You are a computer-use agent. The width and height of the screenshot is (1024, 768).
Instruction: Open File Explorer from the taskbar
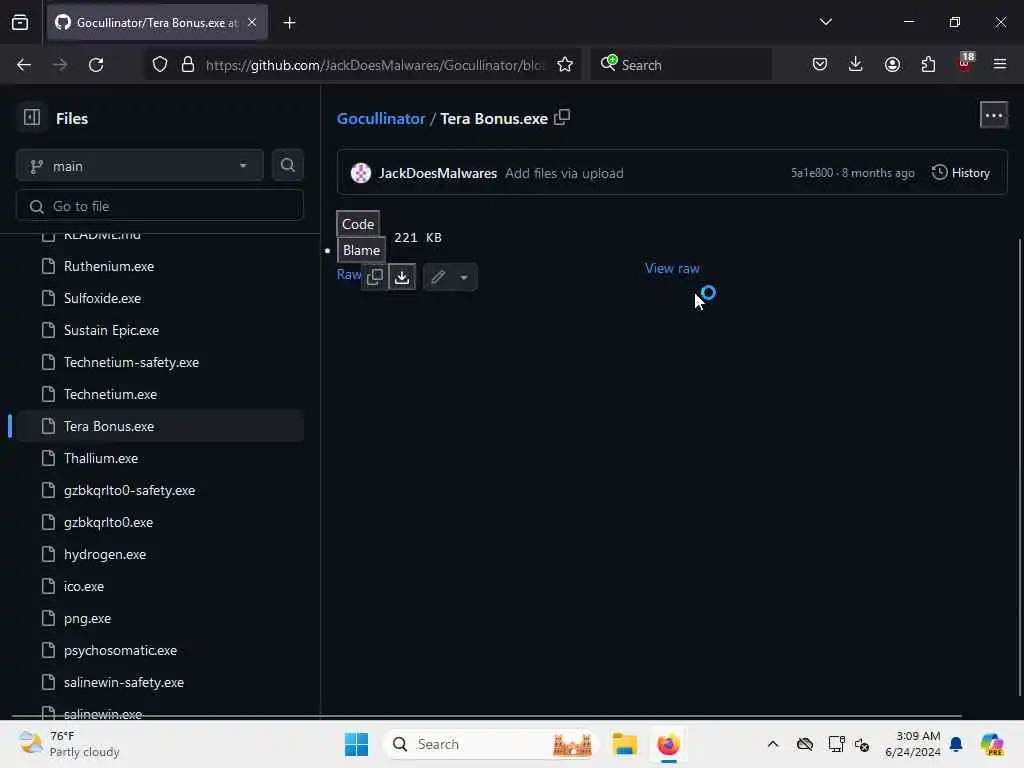pos(624,744)
